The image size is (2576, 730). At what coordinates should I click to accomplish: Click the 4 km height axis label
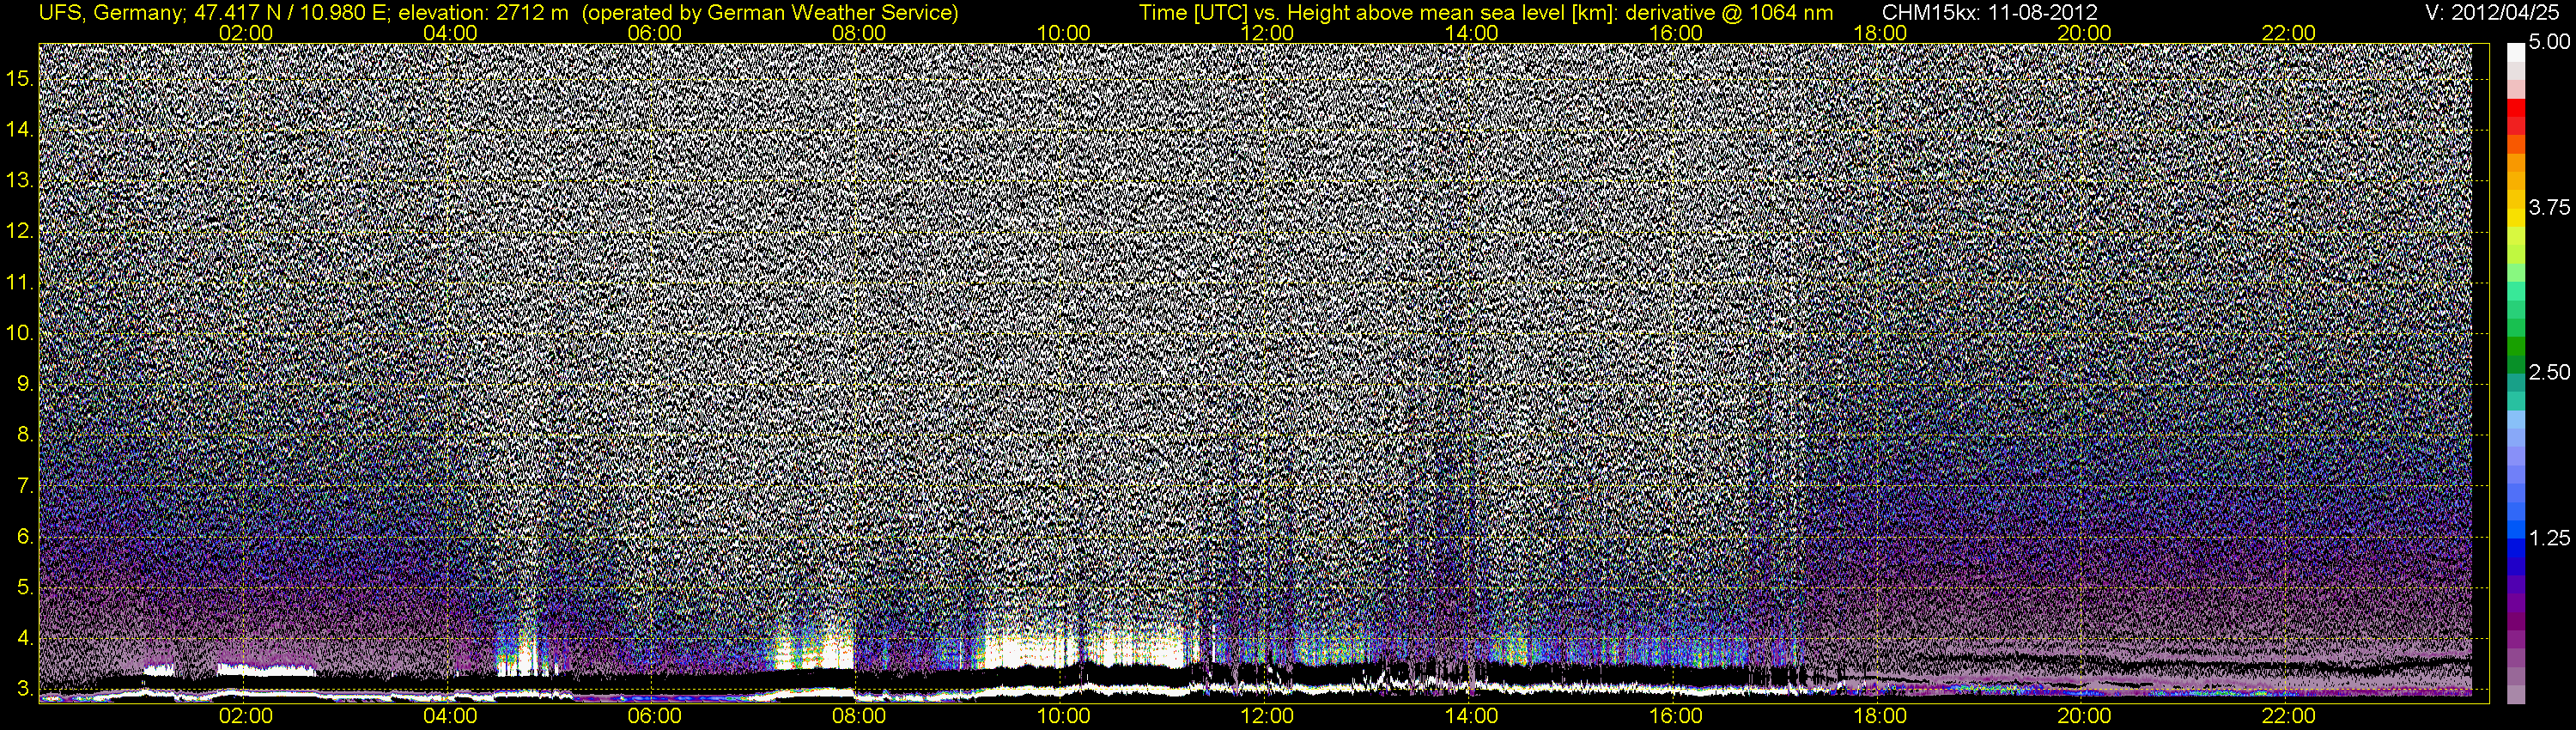click(x=25, y=638)
